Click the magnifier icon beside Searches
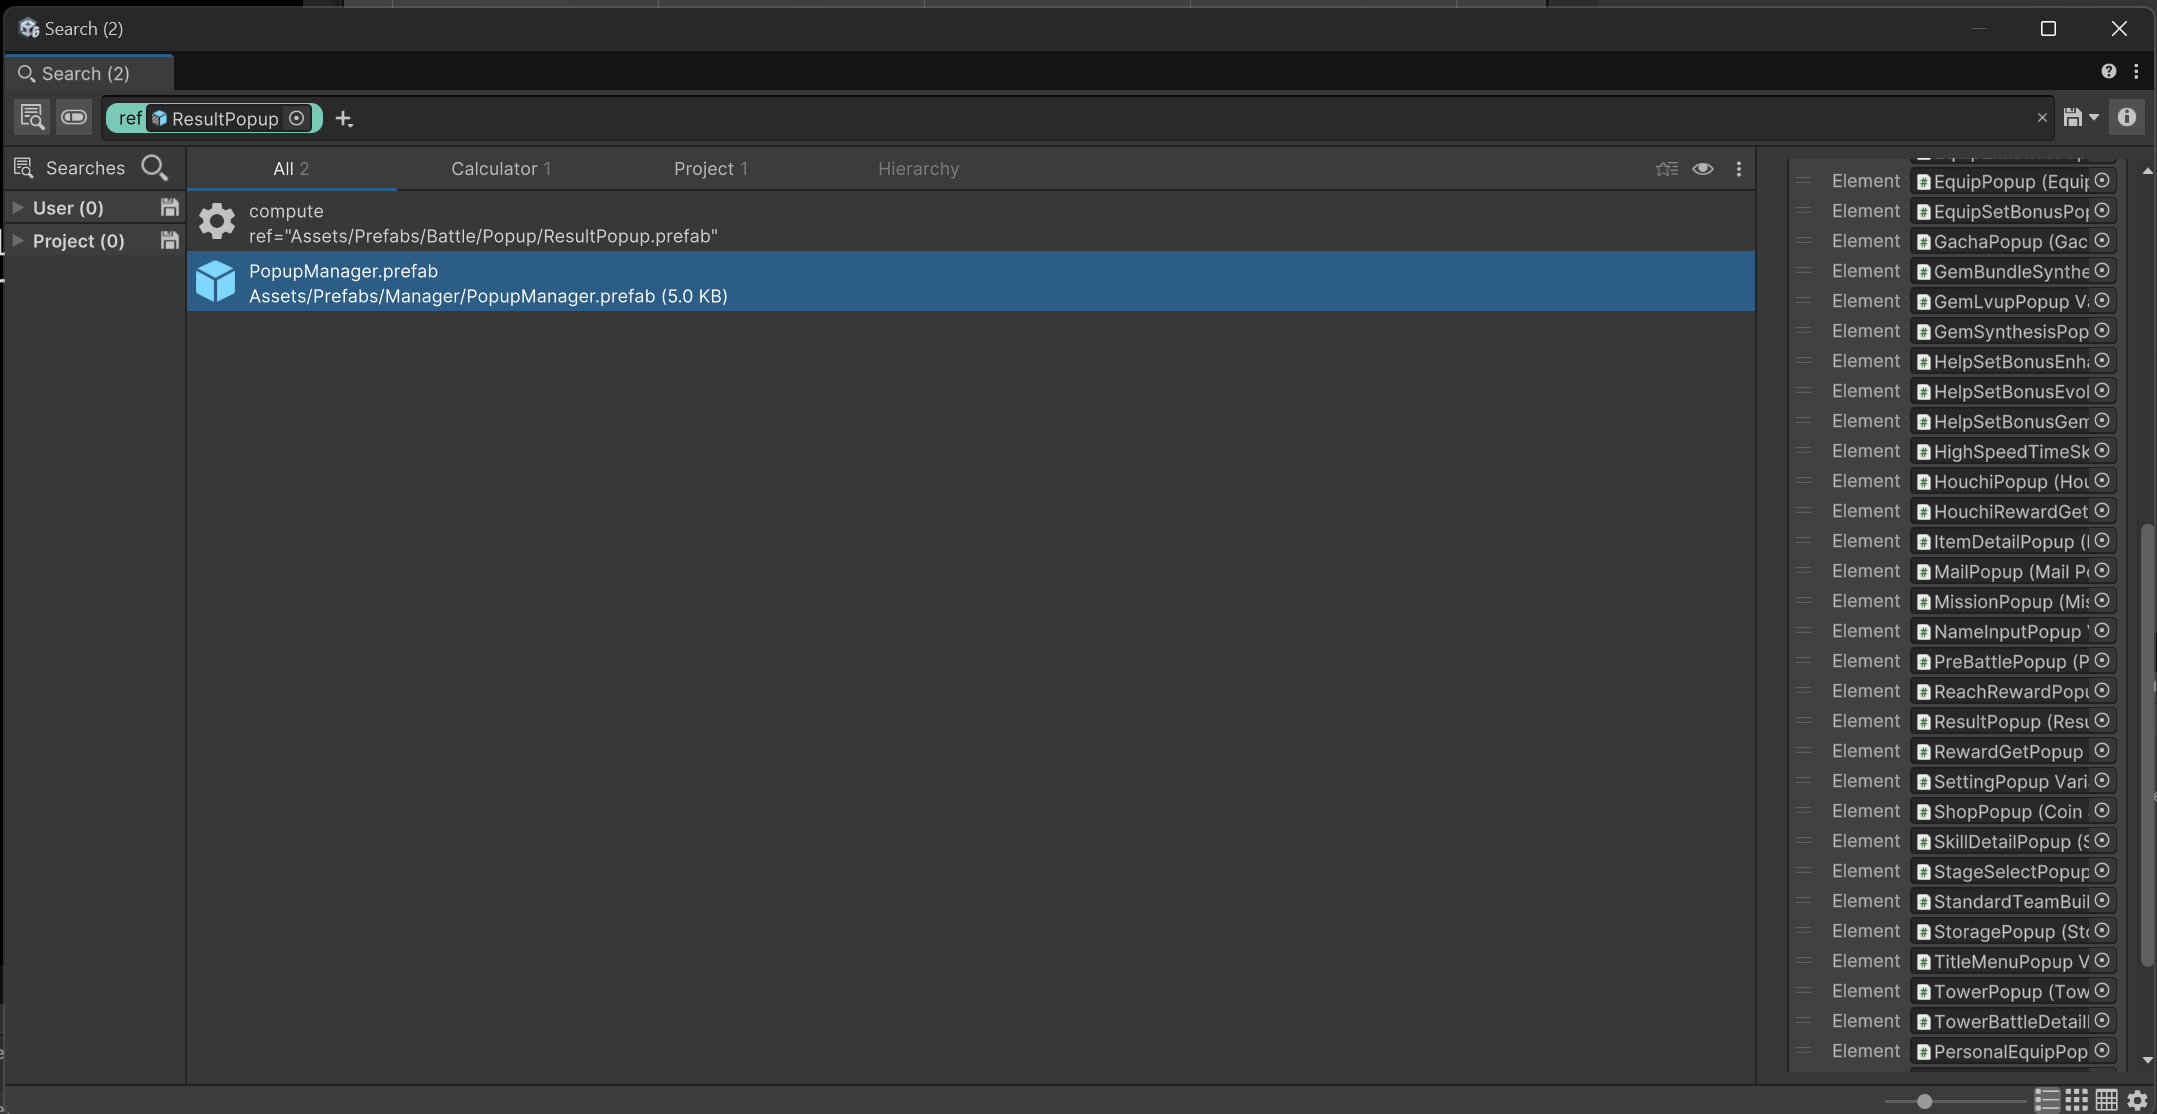This screenshot has width=2157, height=1114. [x=154, y=167]
